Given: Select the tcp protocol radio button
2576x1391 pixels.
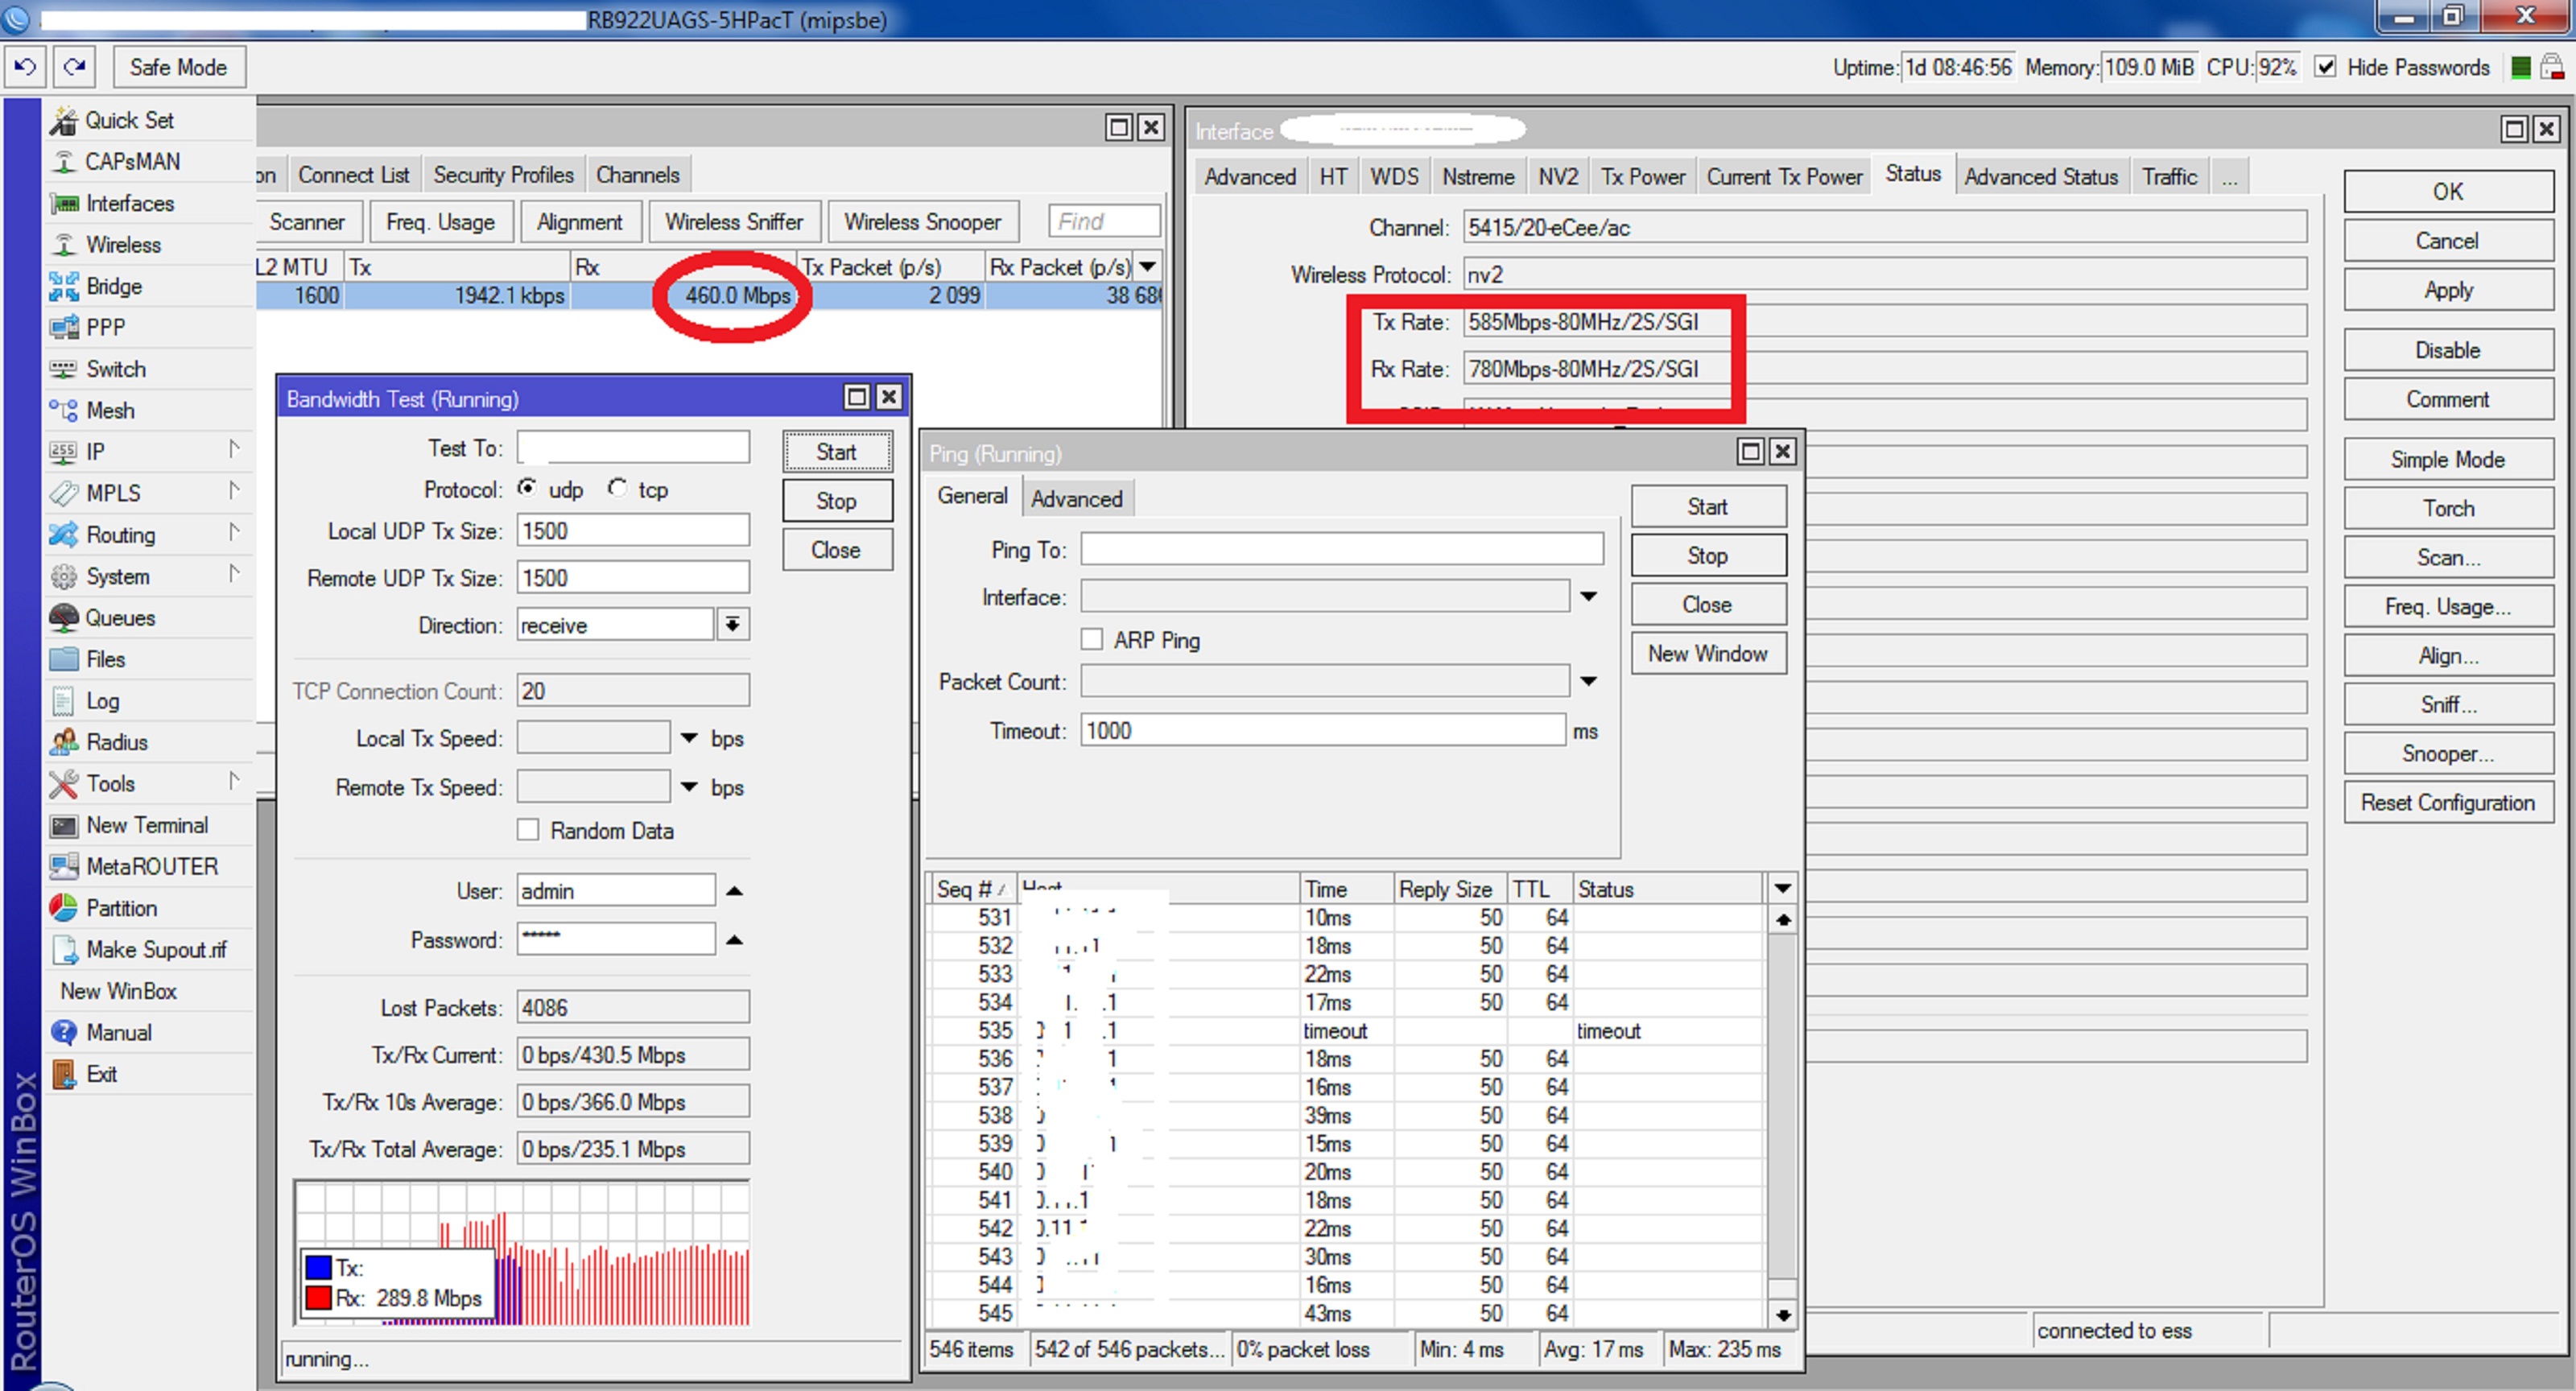Looking at the screenshot, I should pos(617,489).
